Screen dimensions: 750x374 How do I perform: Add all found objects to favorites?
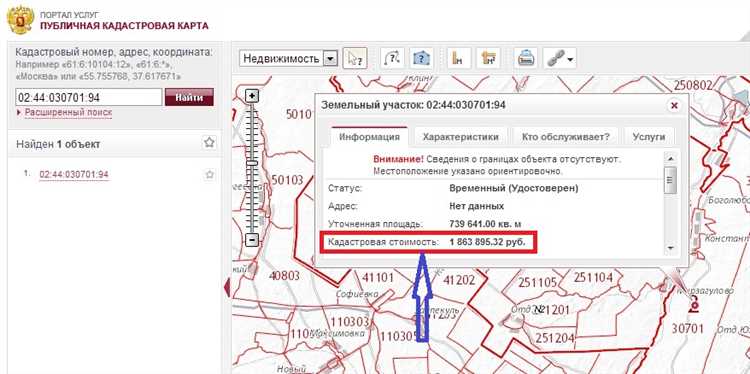click(x=209, y=143)
